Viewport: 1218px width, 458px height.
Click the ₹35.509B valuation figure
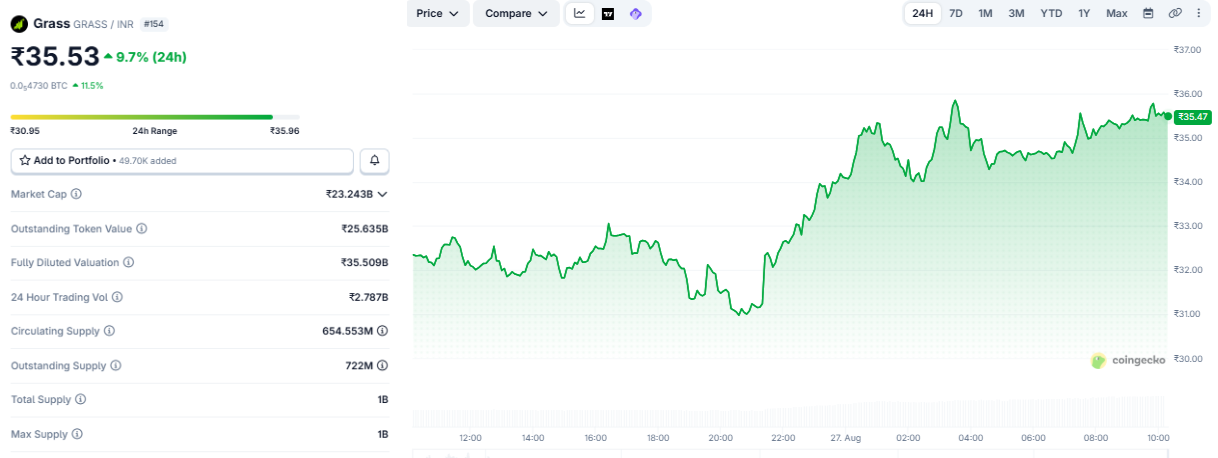[364, 262]
